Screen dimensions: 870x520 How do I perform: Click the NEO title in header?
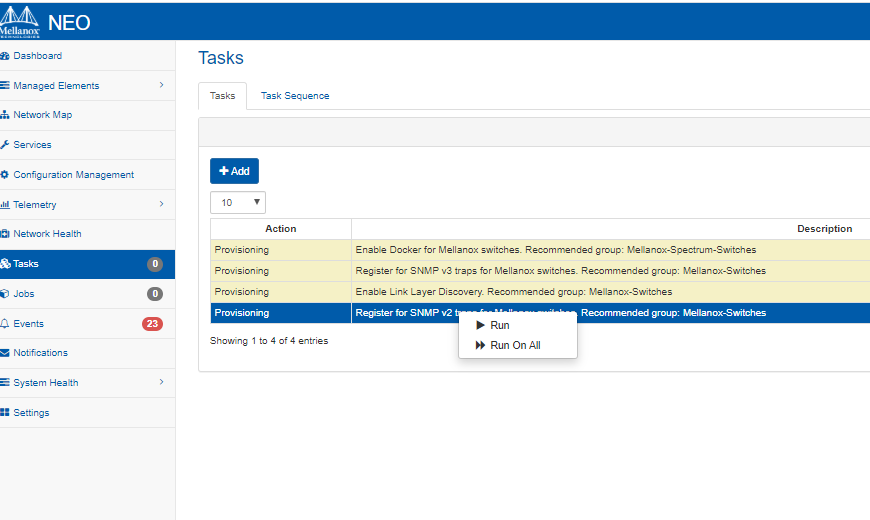[69, 23]
